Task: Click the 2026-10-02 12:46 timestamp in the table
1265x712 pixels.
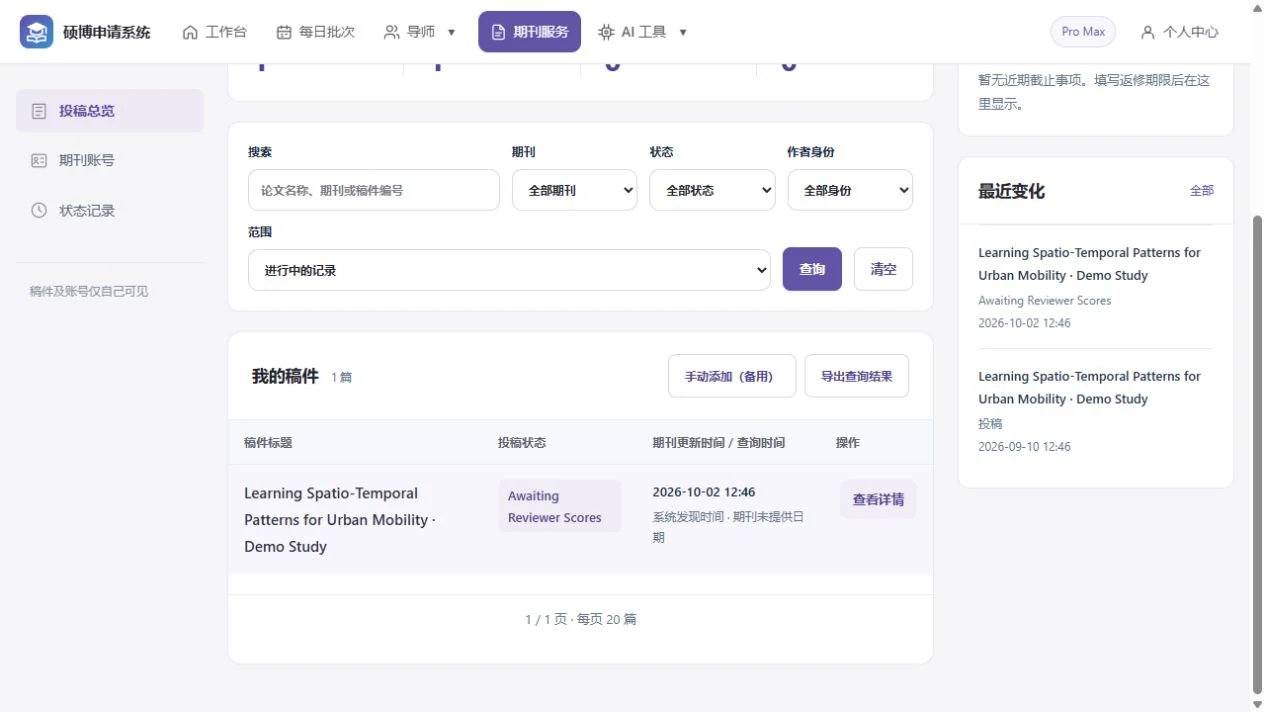Action: (x=704, y=492)
